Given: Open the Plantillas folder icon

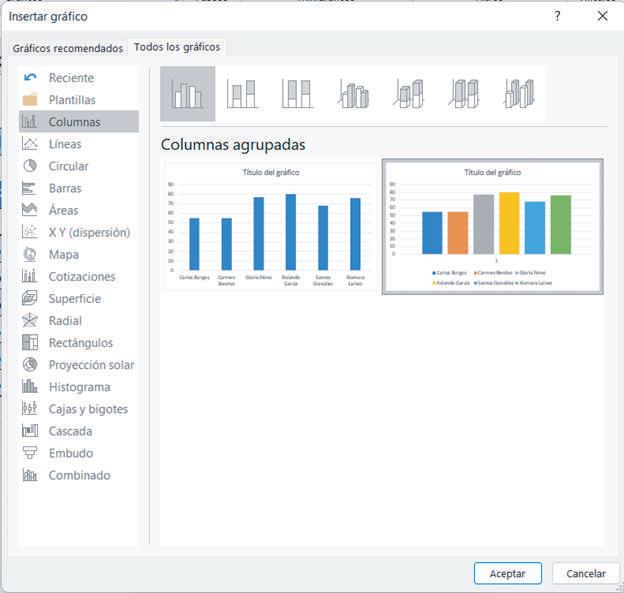Looking at the screenshot, I should pos(30,99).
